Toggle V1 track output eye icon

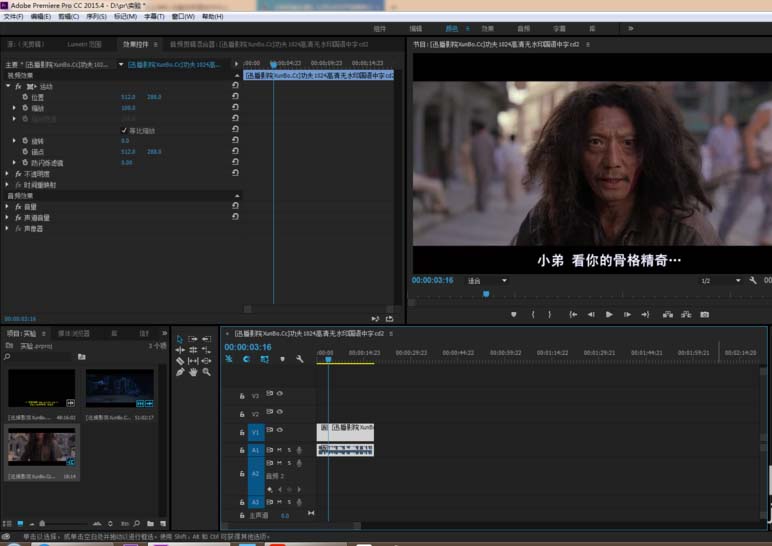click(x=279, y=431)
